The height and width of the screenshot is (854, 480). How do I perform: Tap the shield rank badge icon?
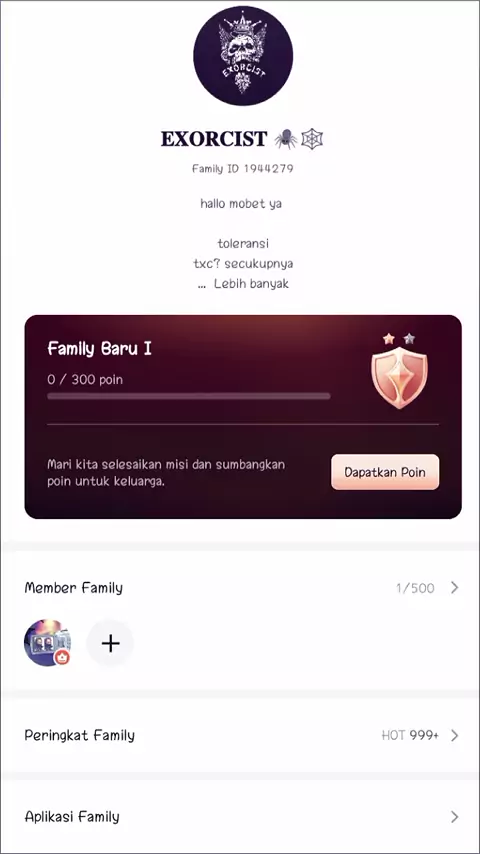(x=399, y=377)
